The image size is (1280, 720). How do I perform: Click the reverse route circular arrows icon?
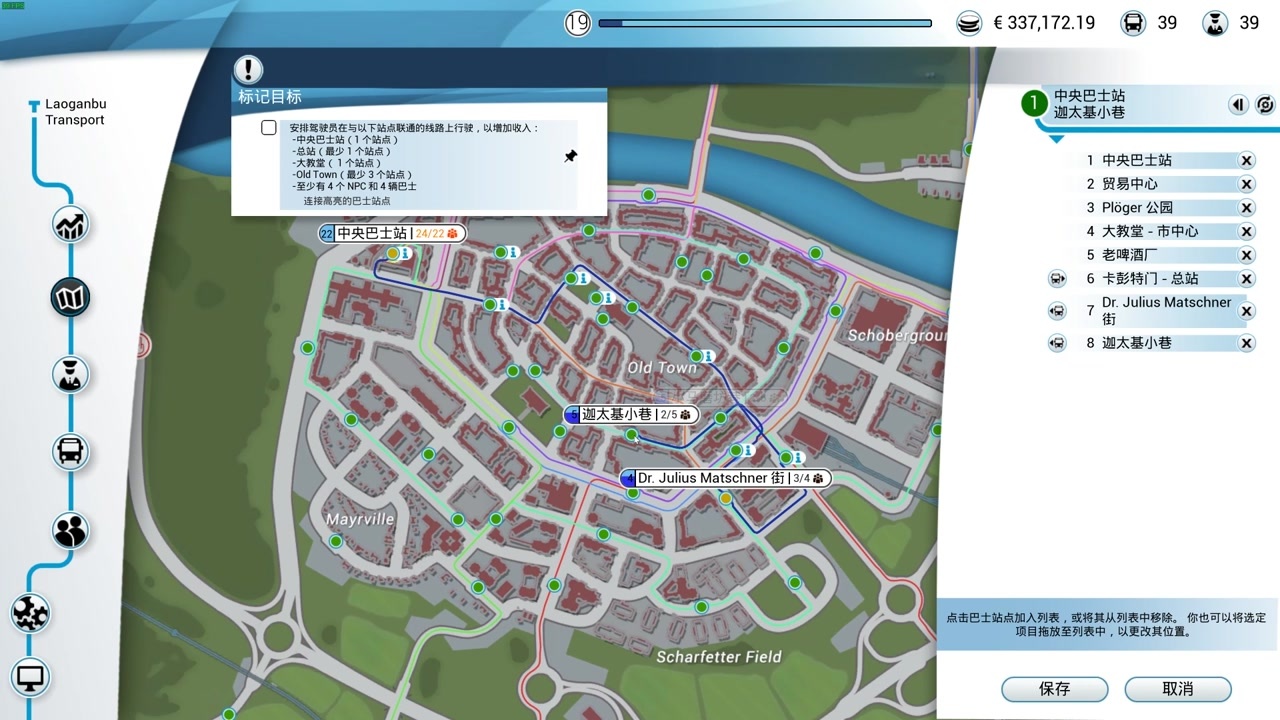1265,104
